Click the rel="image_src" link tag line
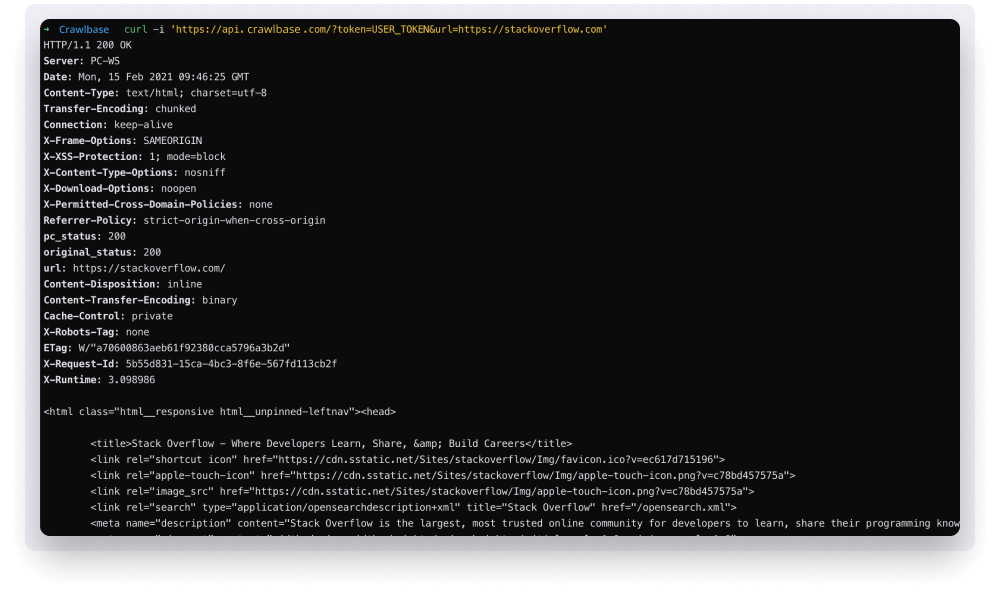 (422, 491)
